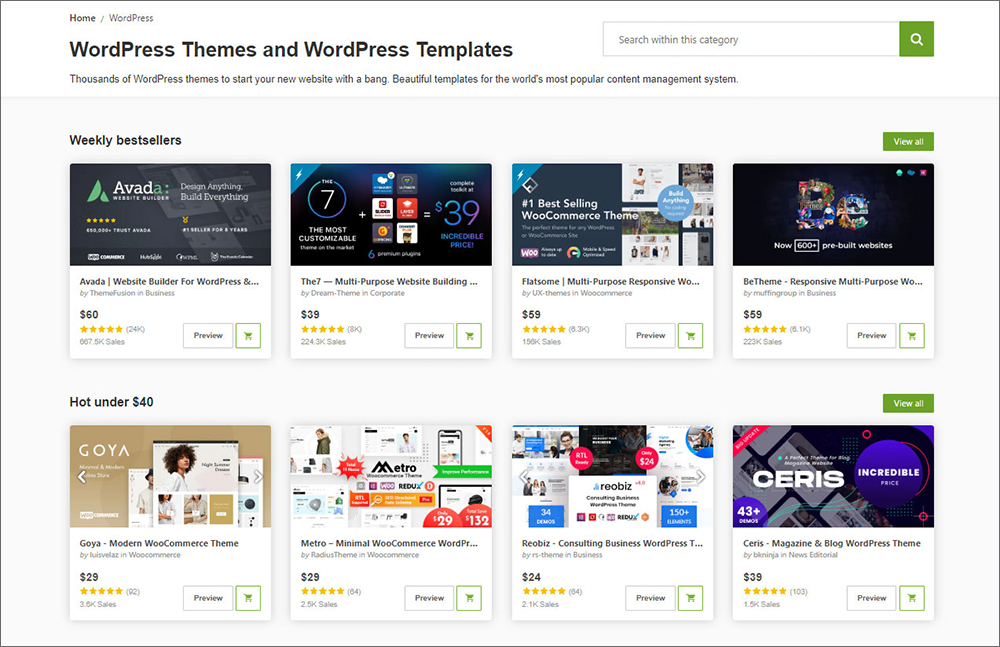Screen dimensions: 1000x647
Task: Open Goya - Modern WooCommerce Theme title
Action: 159,544
